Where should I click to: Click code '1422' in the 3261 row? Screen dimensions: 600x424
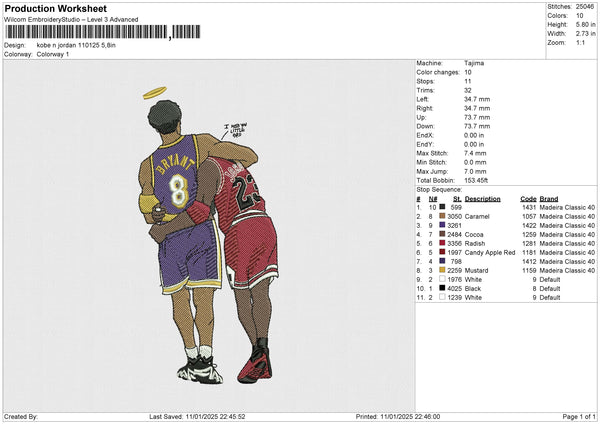[529, 225]
